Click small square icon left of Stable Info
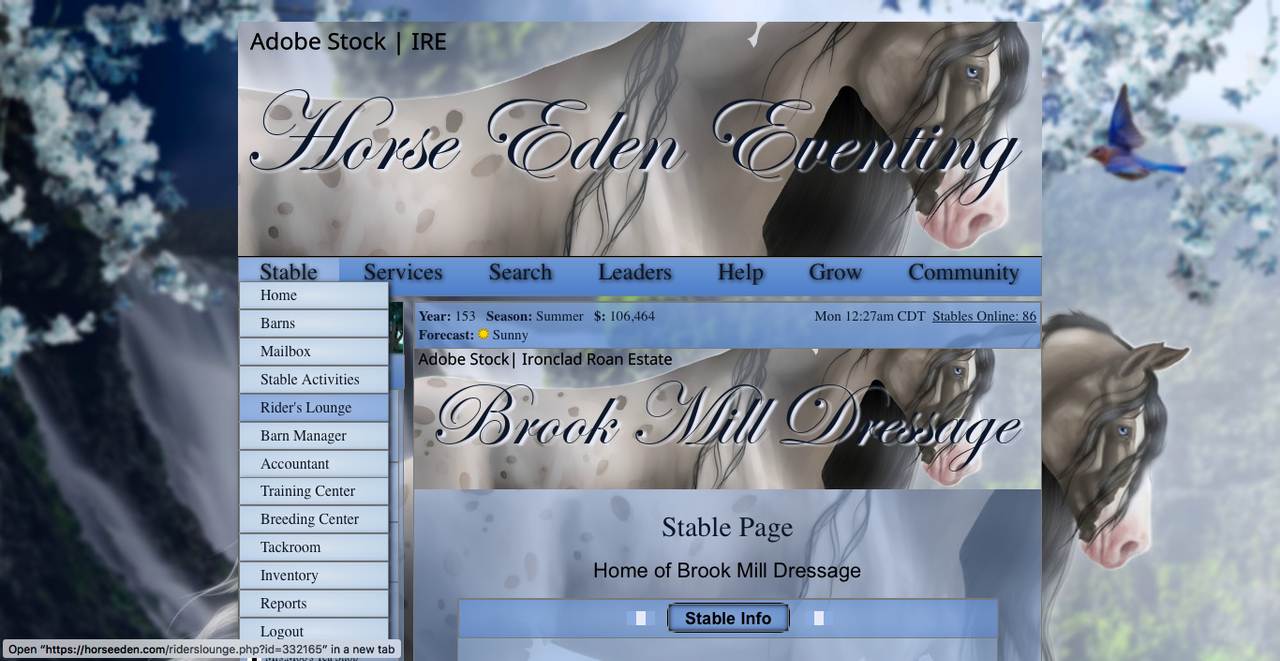 (x=641, y=618)
